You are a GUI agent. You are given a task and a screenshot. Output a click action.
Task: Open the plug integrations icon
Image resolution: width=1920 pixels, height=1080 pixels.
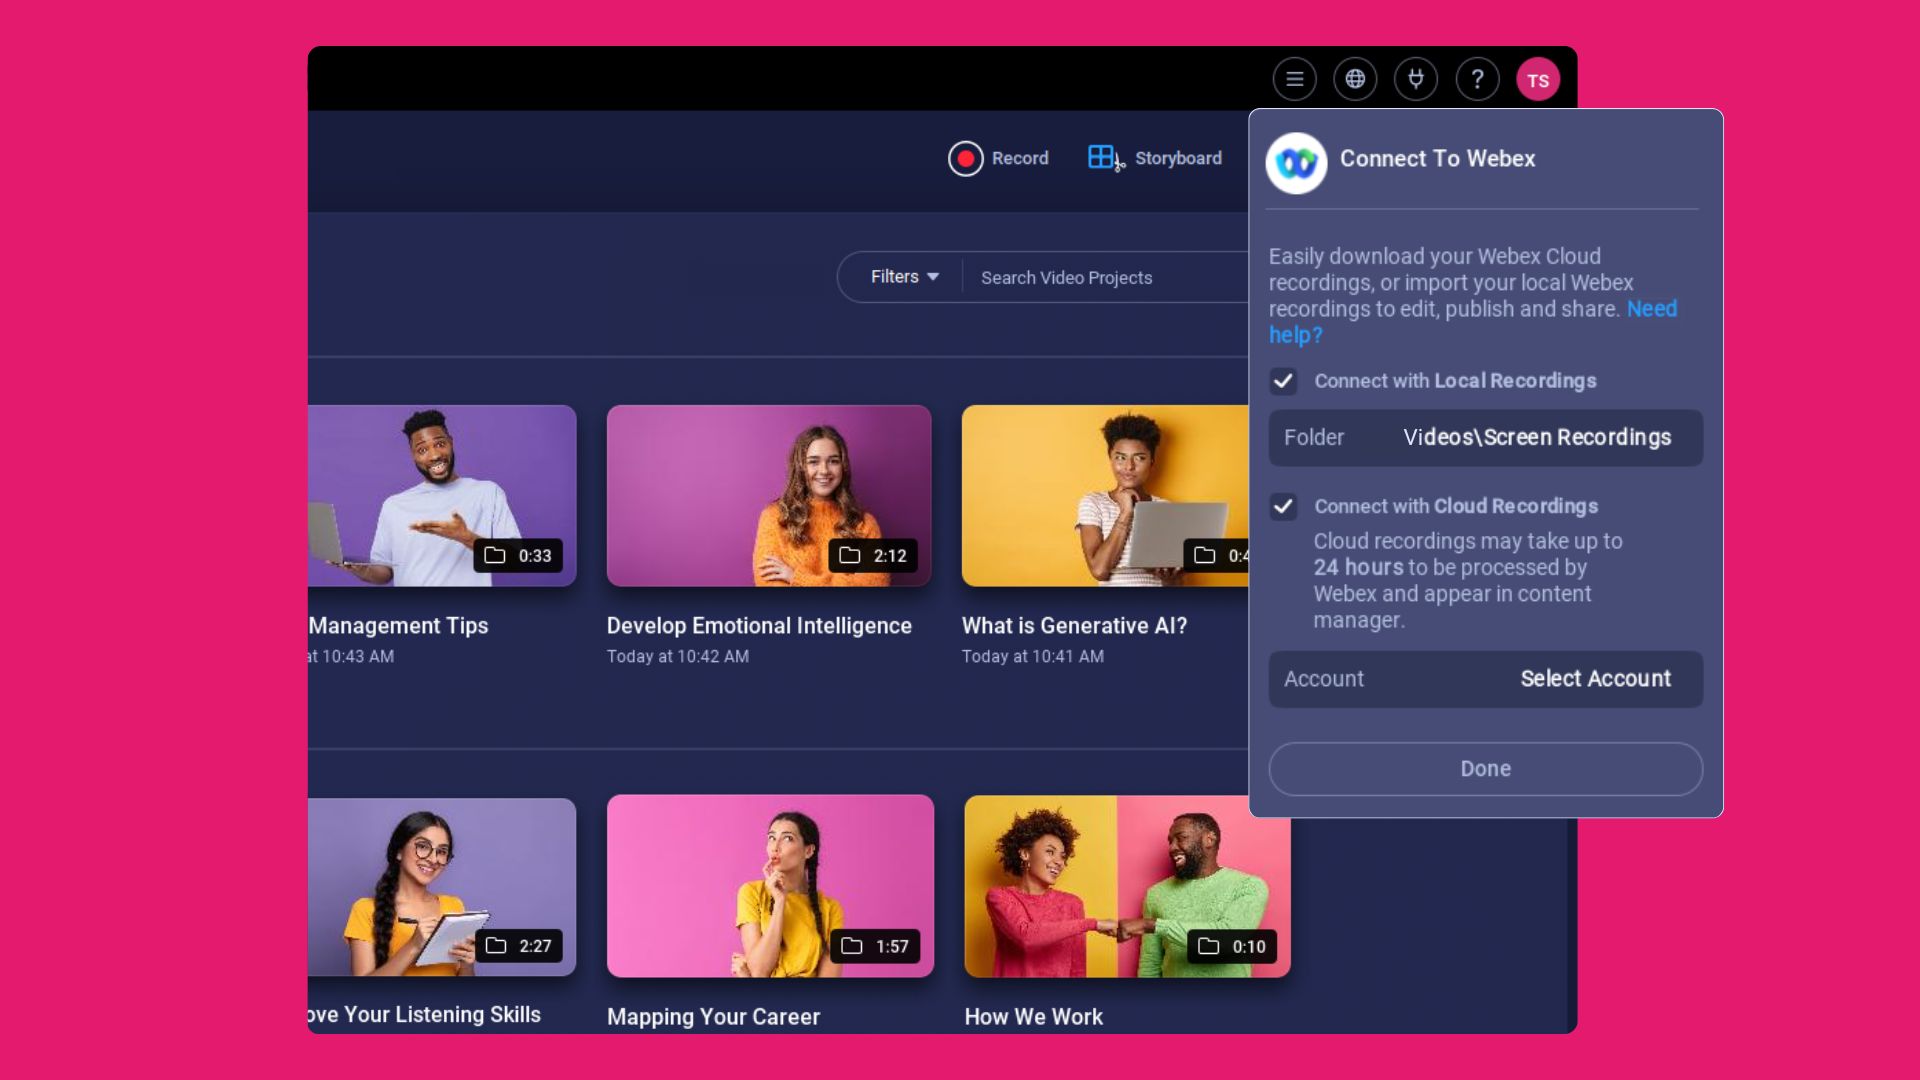point(1416,79)
